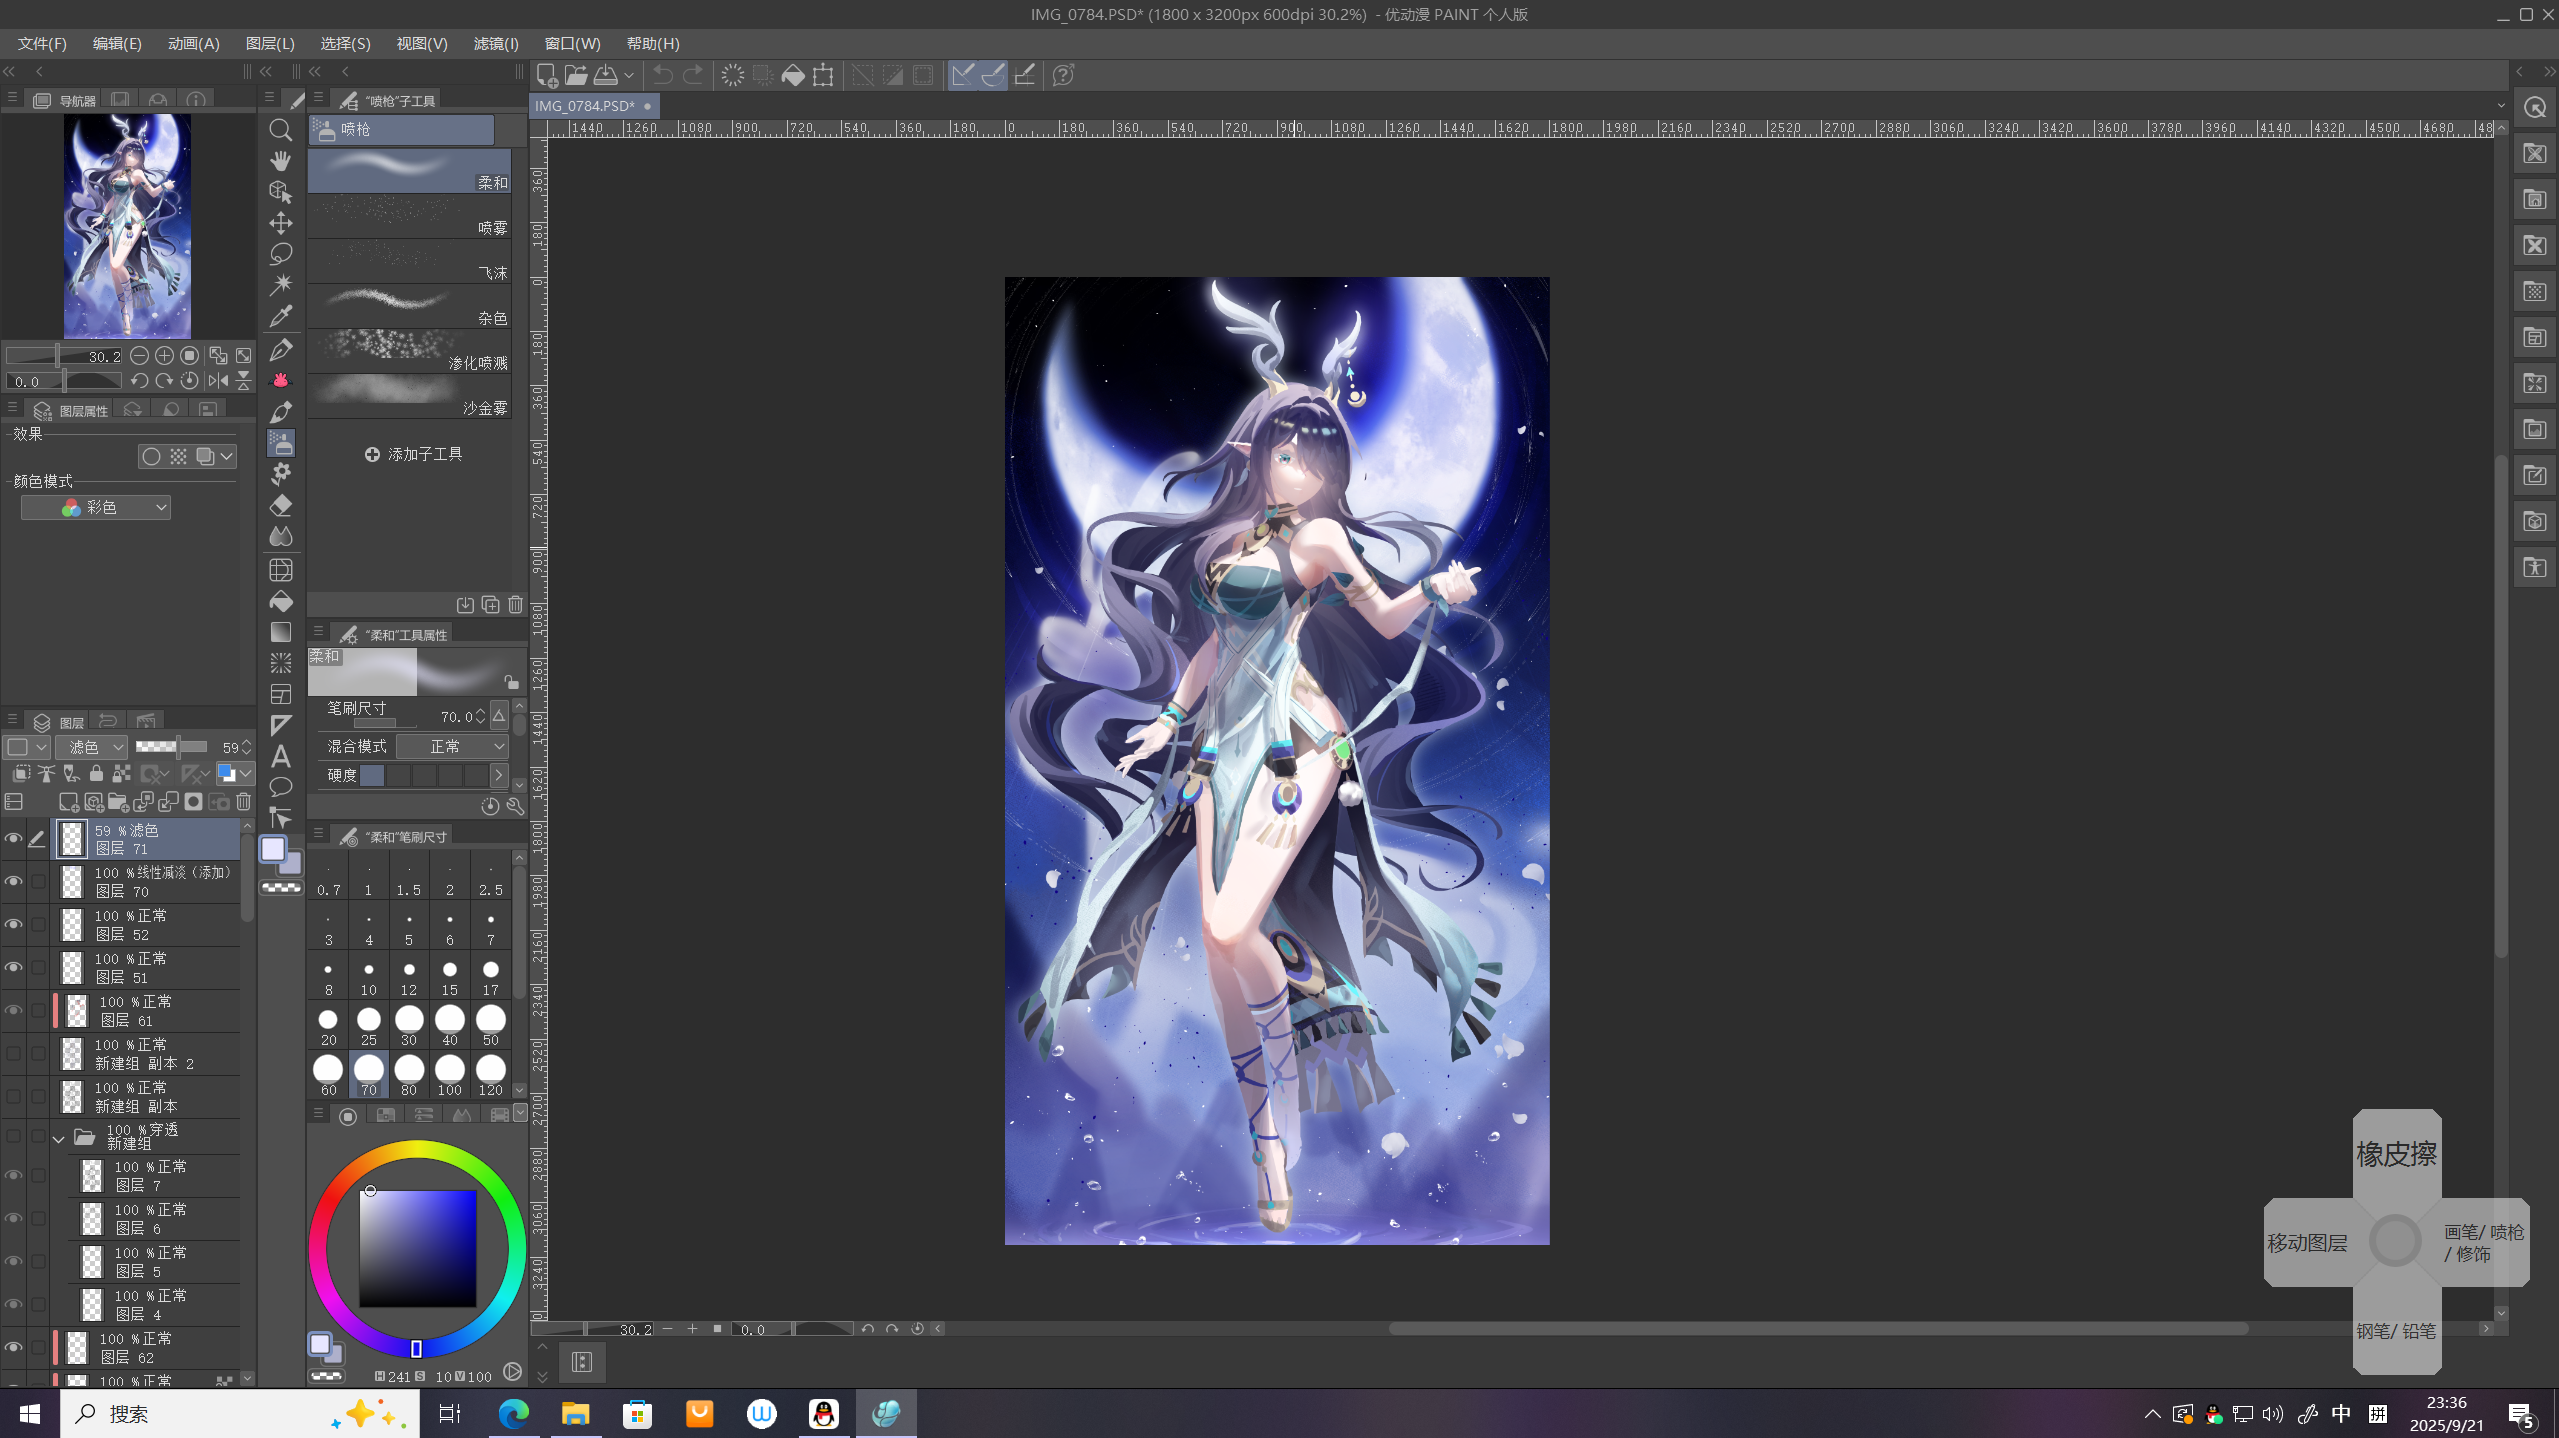The image size is (2559, 1438).
Task: Toggle the brush size lock icon
Action: (x=511, y=682)
